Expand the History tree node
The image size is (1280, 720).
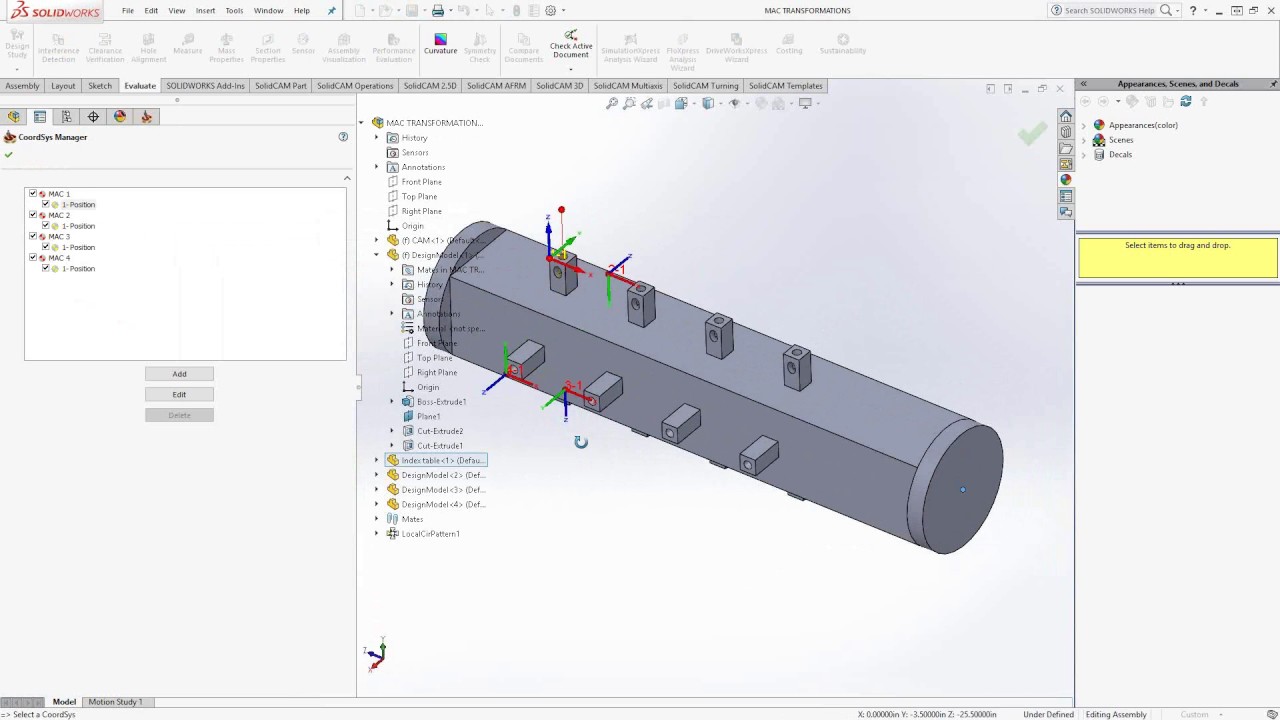tap(377, 138)
